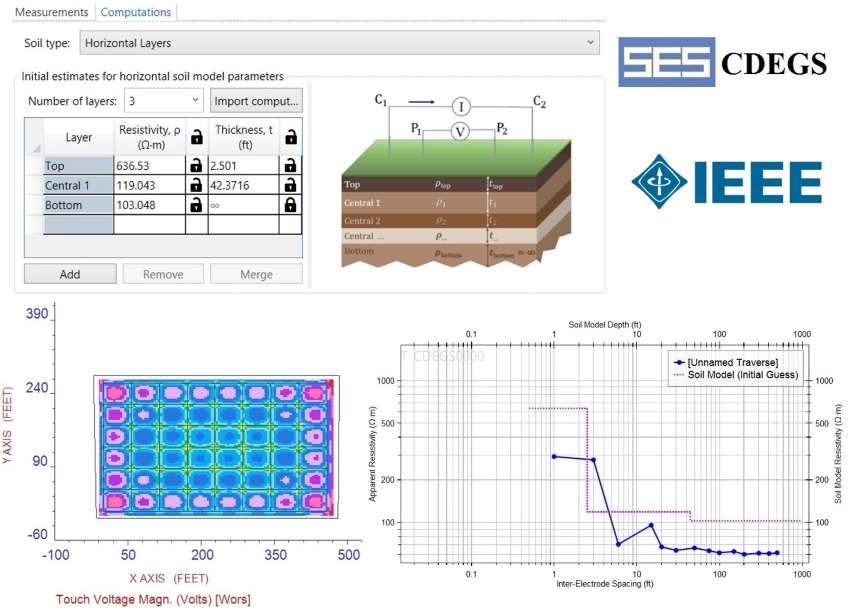This screenshot has height=613, width=850.
Task: Toggle the Central 1 thickness lock
Action: coord(291,185)
